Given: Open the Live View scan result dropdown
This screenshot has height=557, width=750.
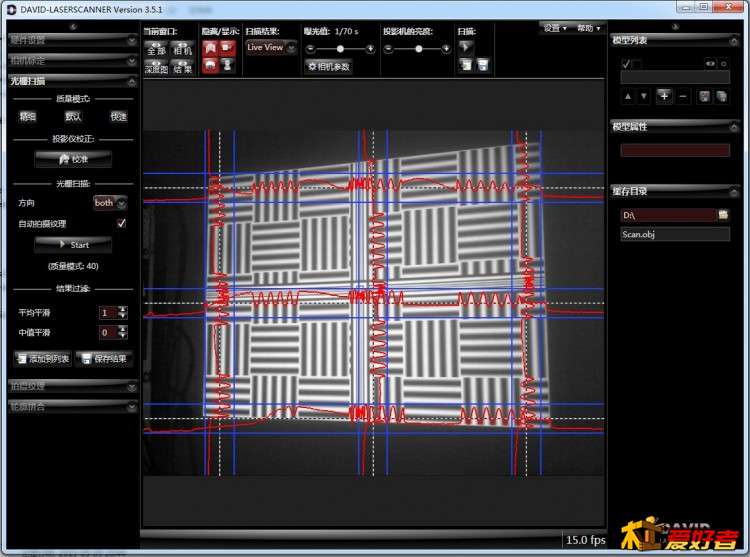Looking at the screenshot, I should pos(271,47).
